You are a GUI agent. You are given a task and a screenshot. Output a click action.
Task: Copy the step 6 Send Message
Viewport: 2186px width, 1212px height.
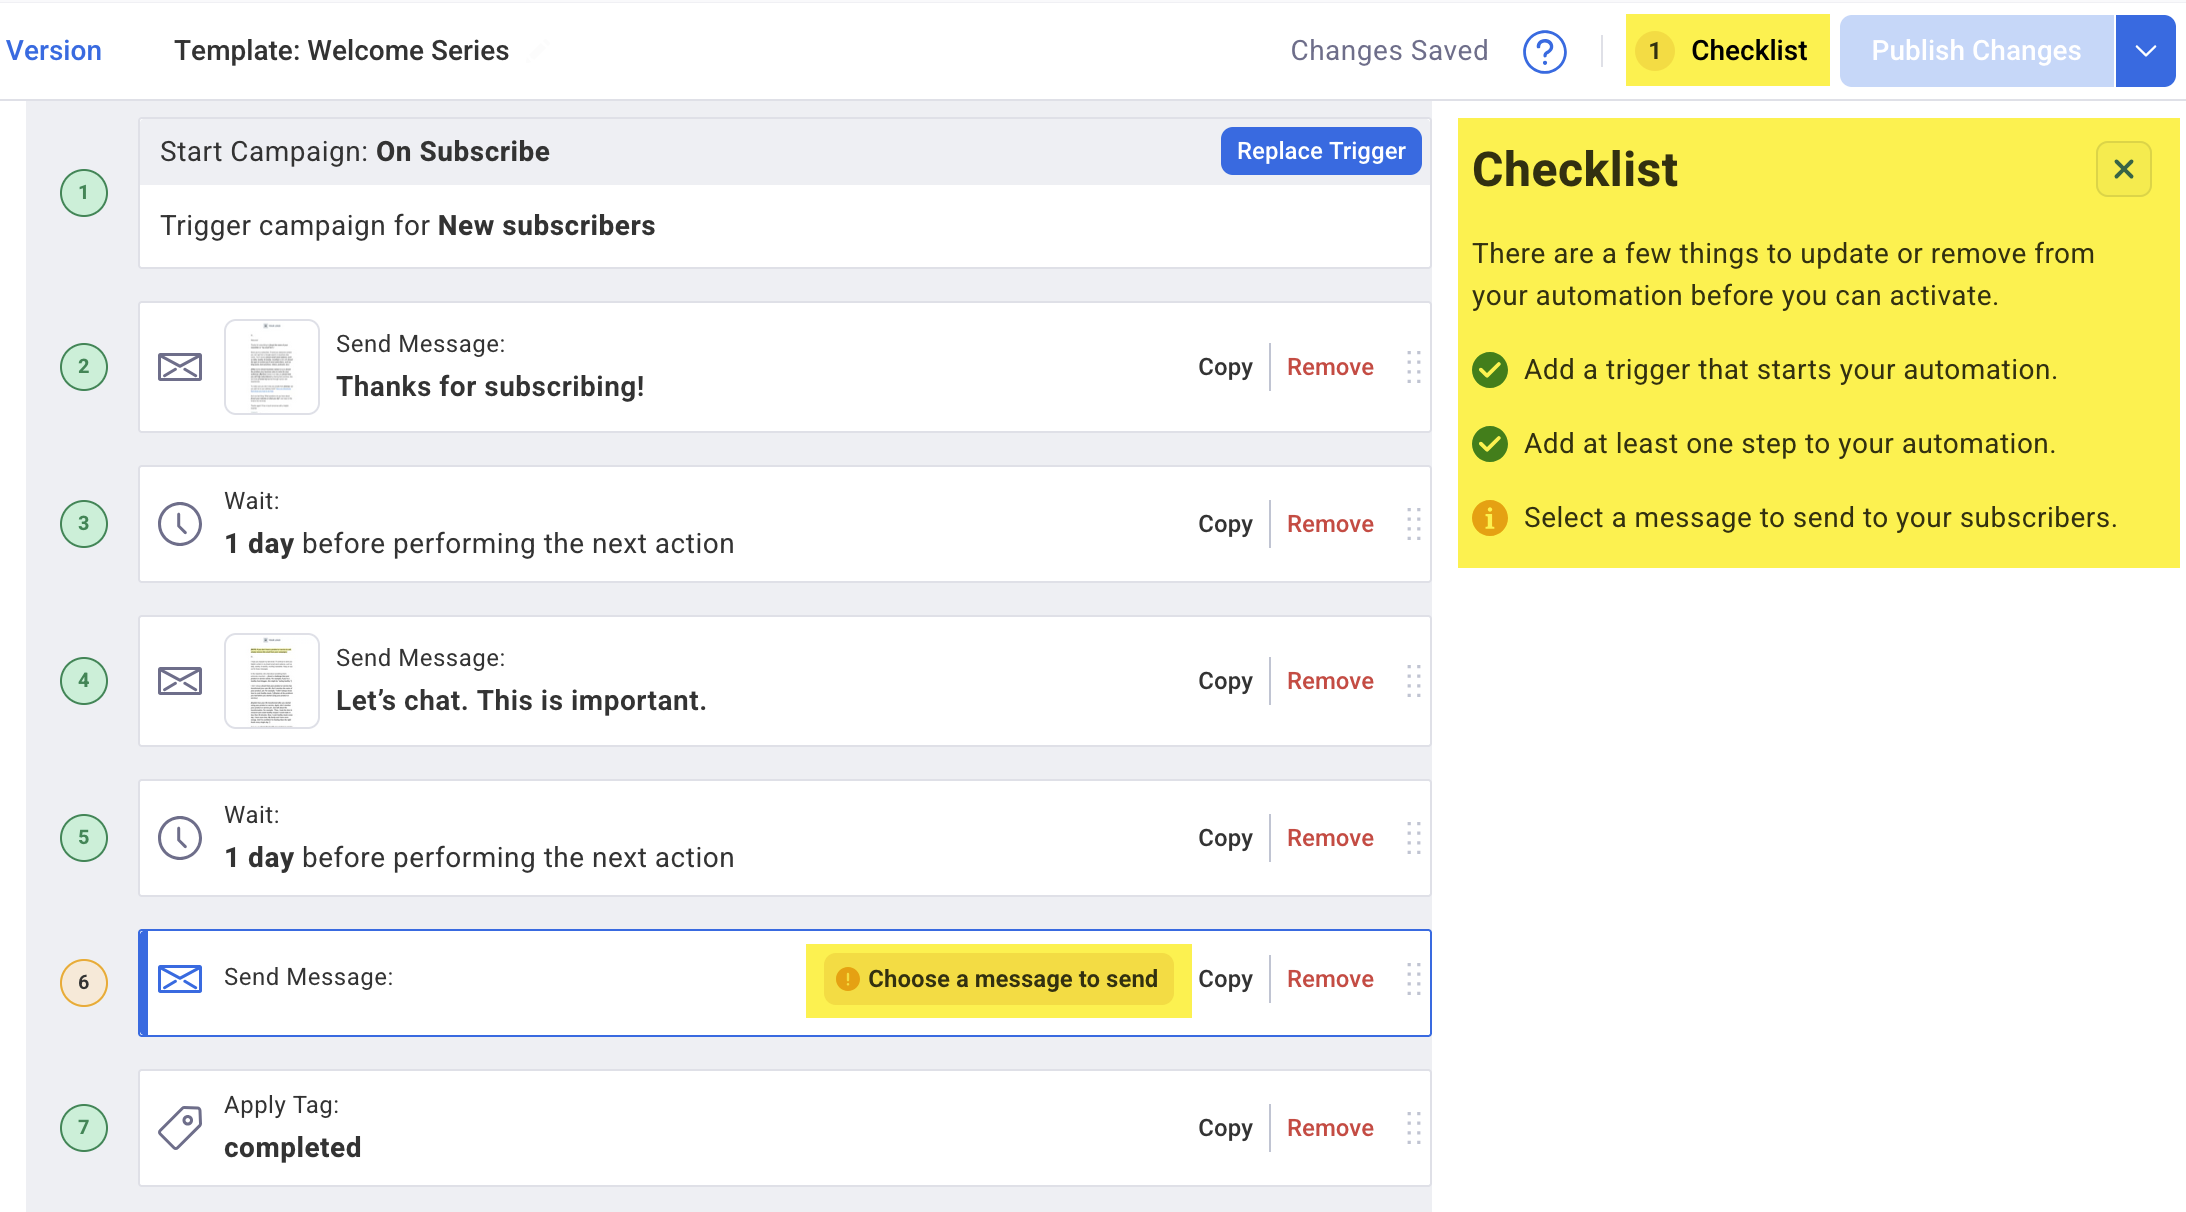tap(1225, 979)
